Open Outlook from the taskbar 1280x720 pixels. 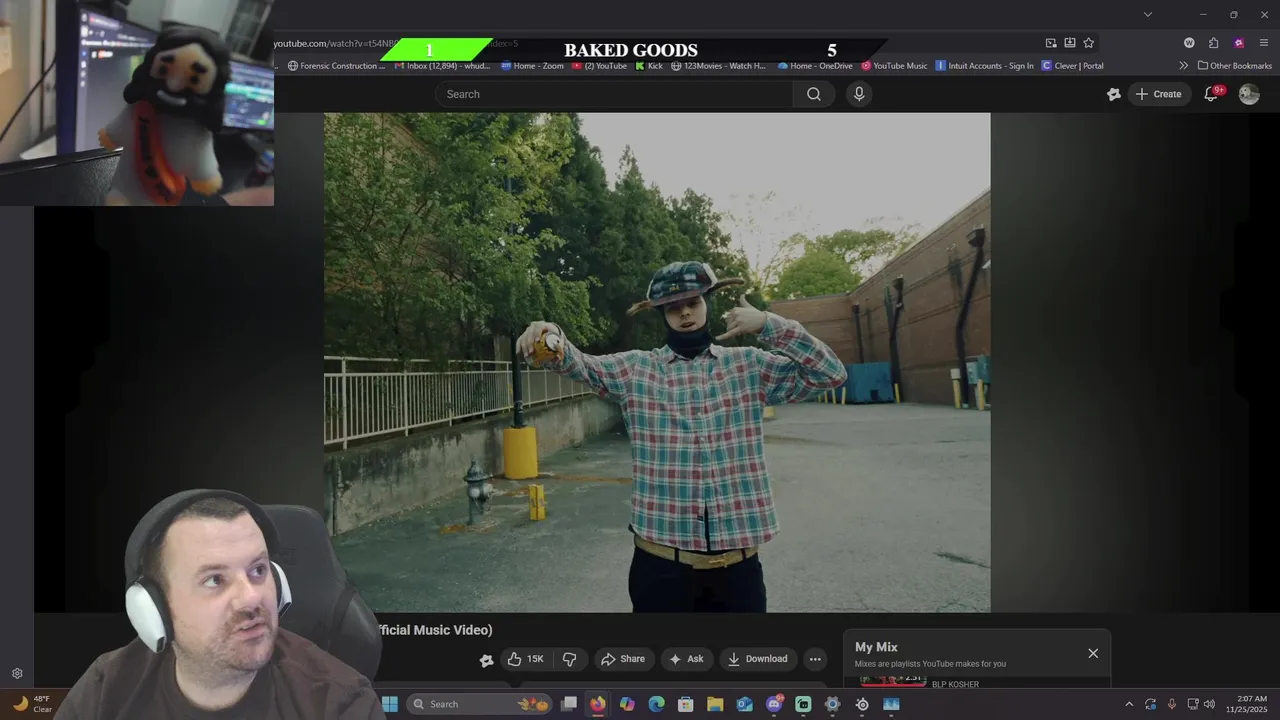click(744, 704)
